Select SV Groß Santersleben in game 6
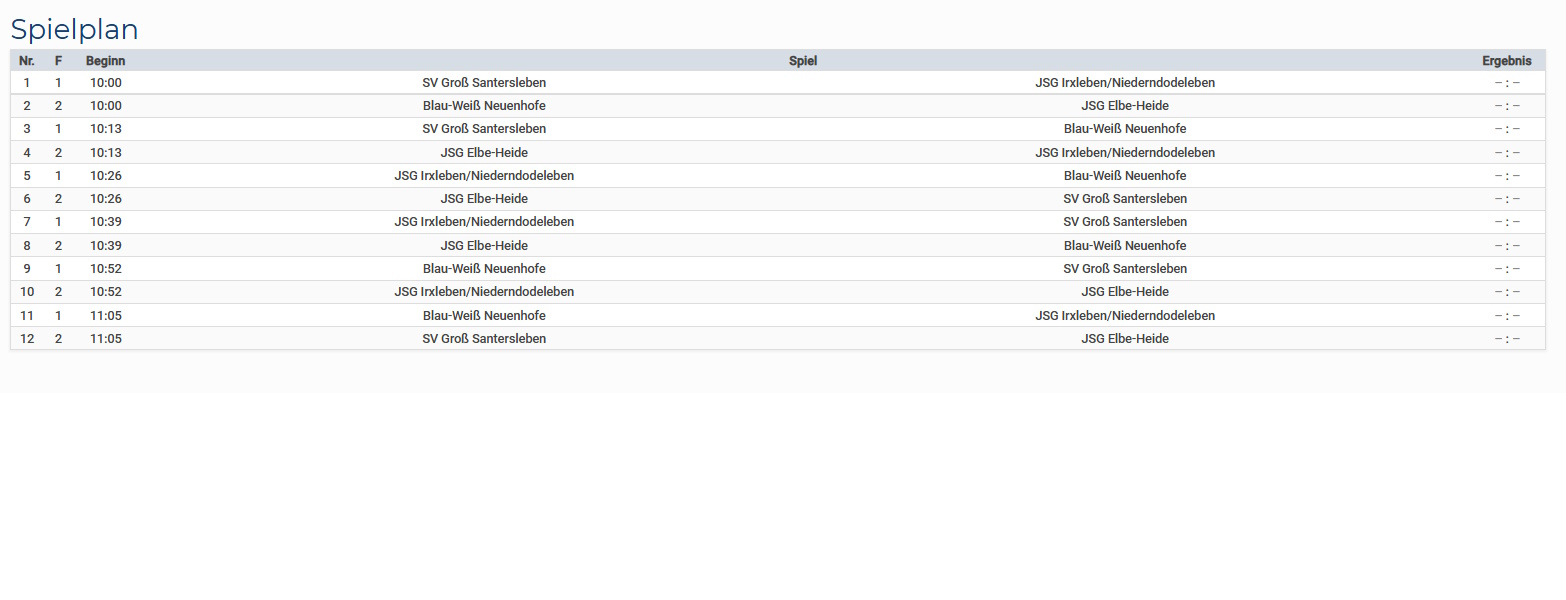The width and height of the screenshot is (1566, 600). (1125, 199)
